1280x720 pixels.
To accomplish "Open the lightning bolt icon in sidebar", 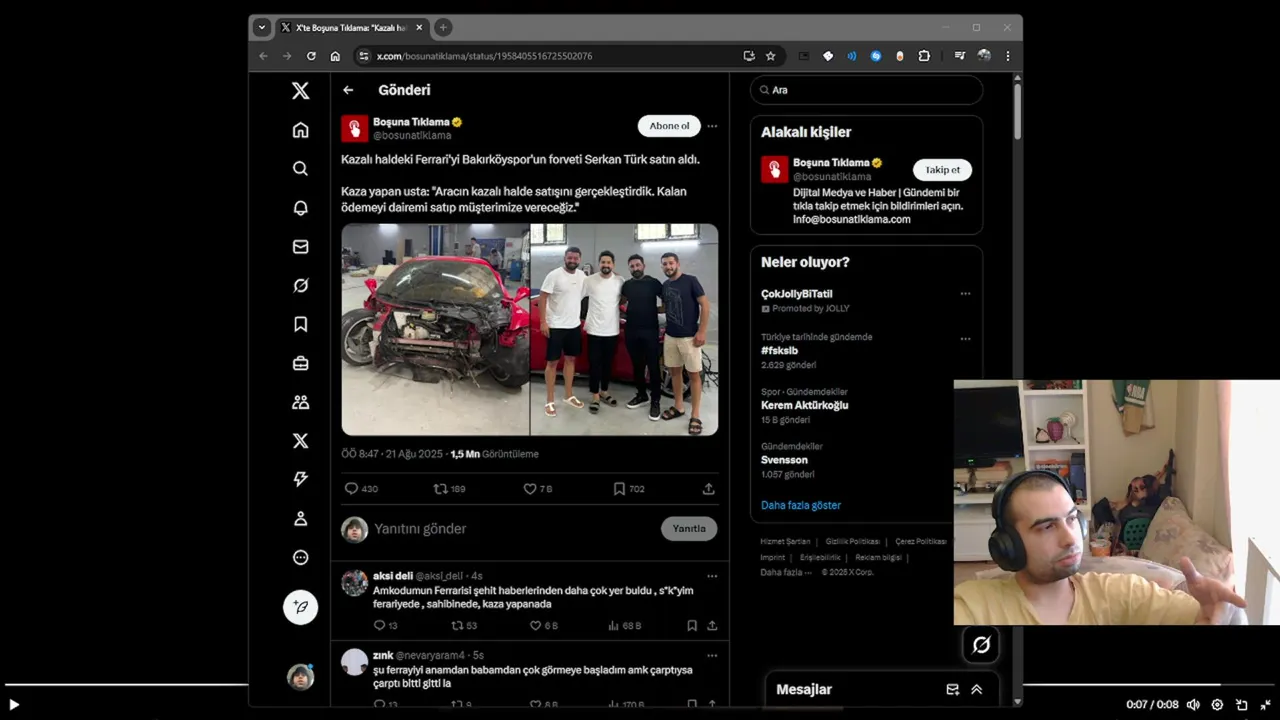I will 300,479.
